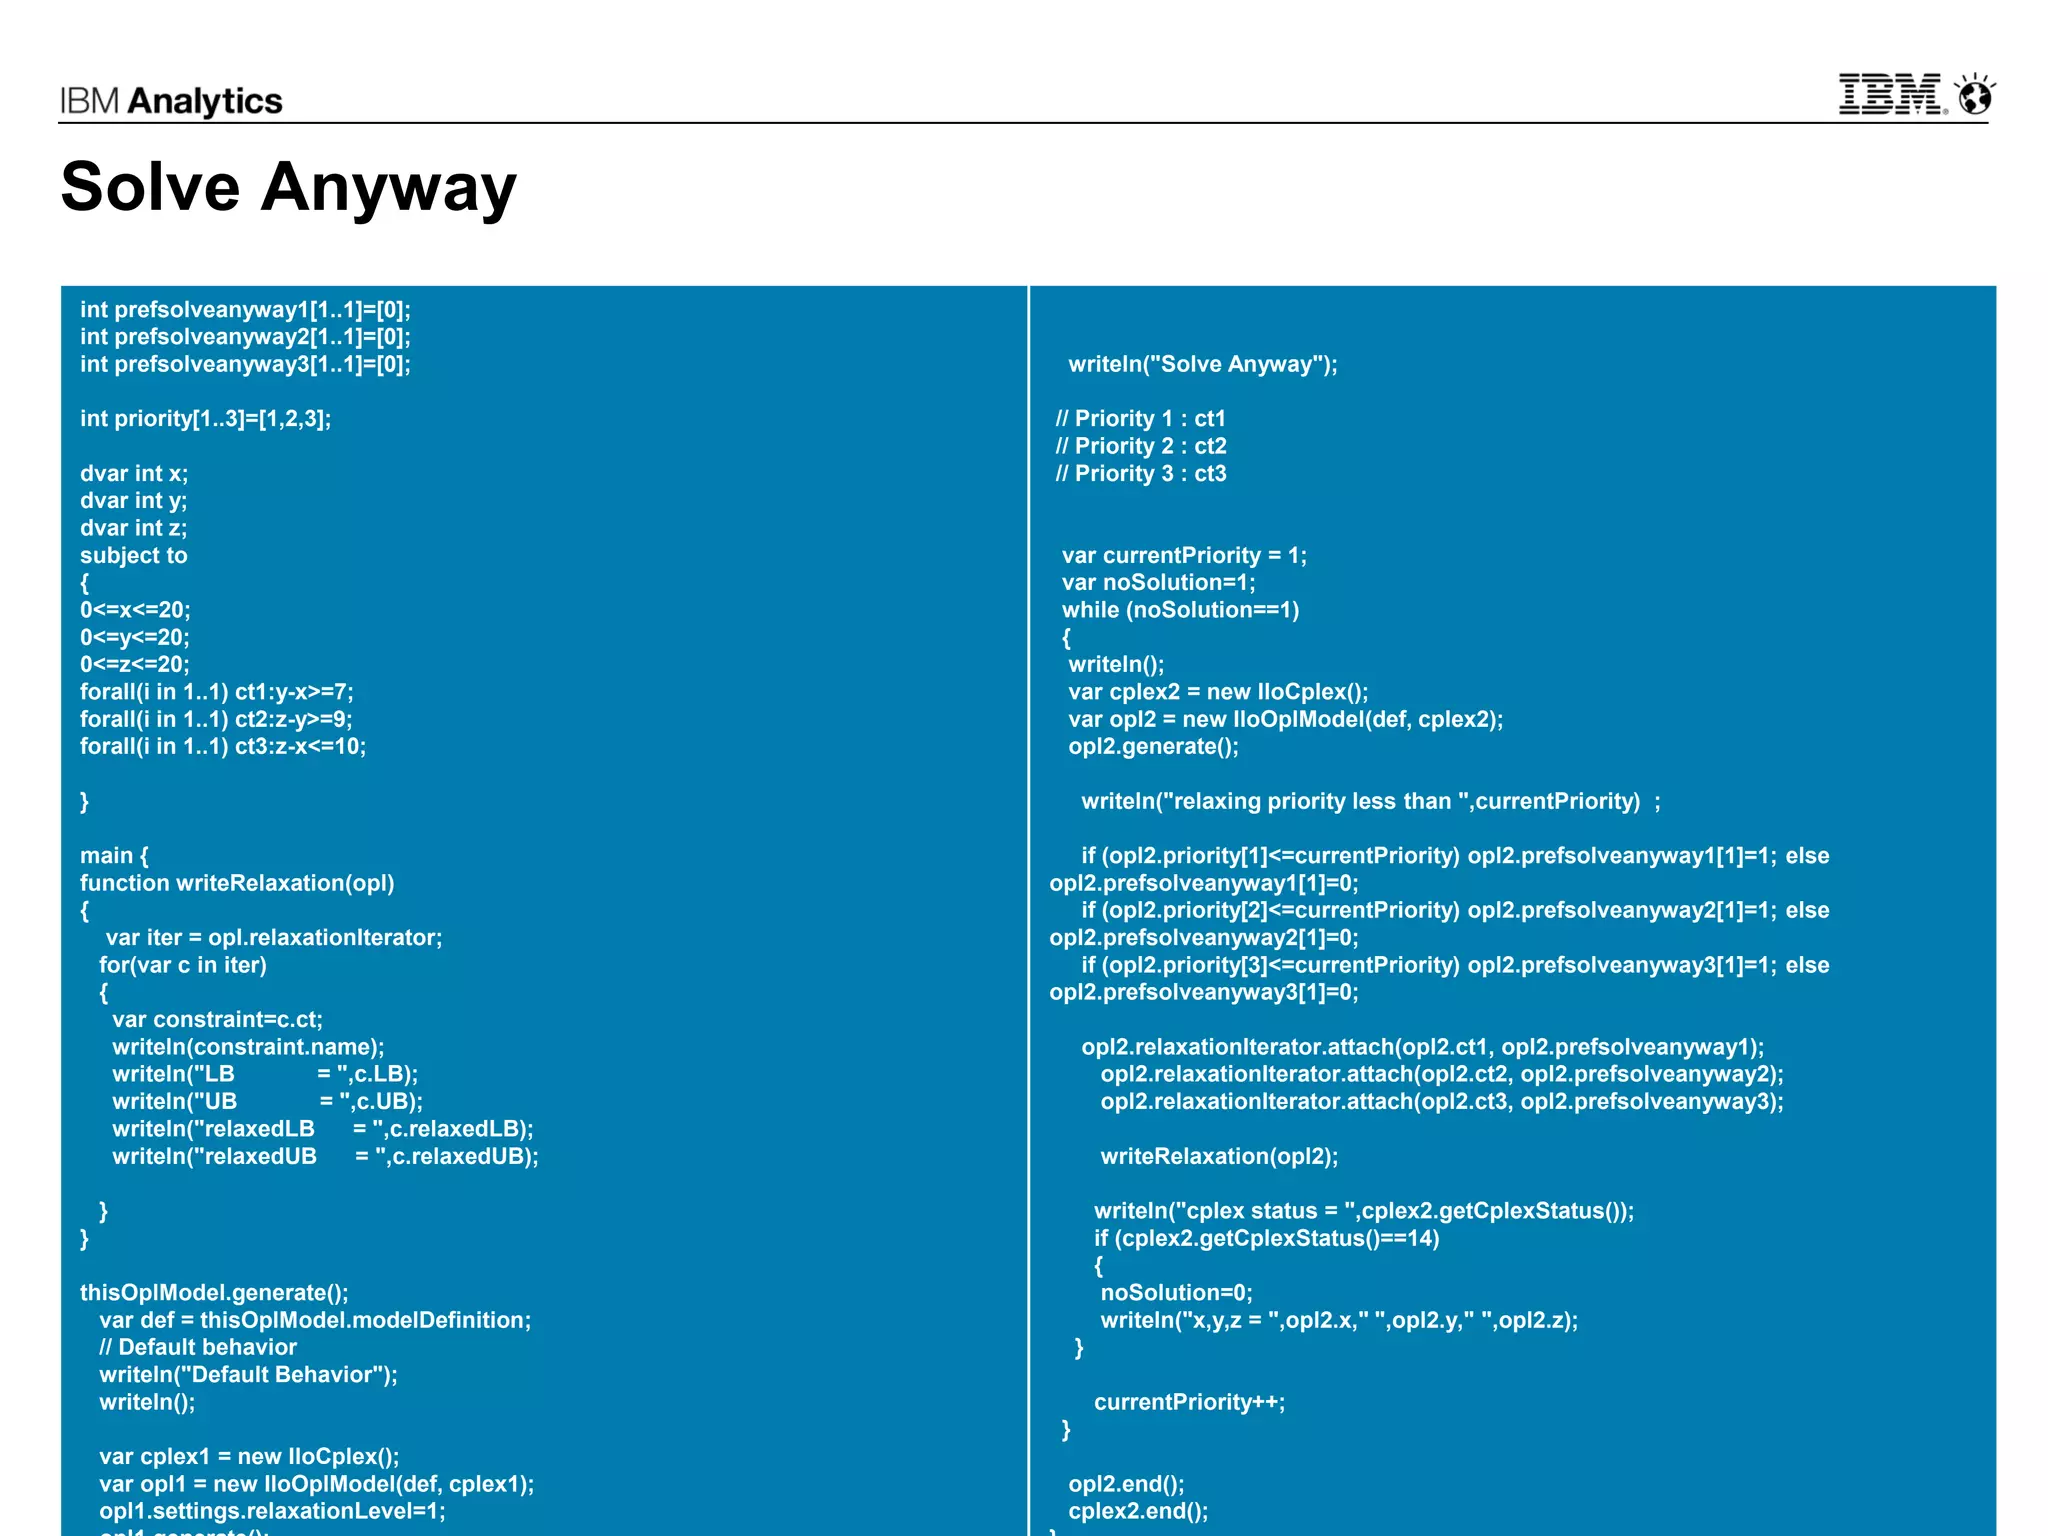Click constraint line 'ct2:z-y>=9;'
The height and width of the screenshot is (1536, 2048).
[216, 719]
